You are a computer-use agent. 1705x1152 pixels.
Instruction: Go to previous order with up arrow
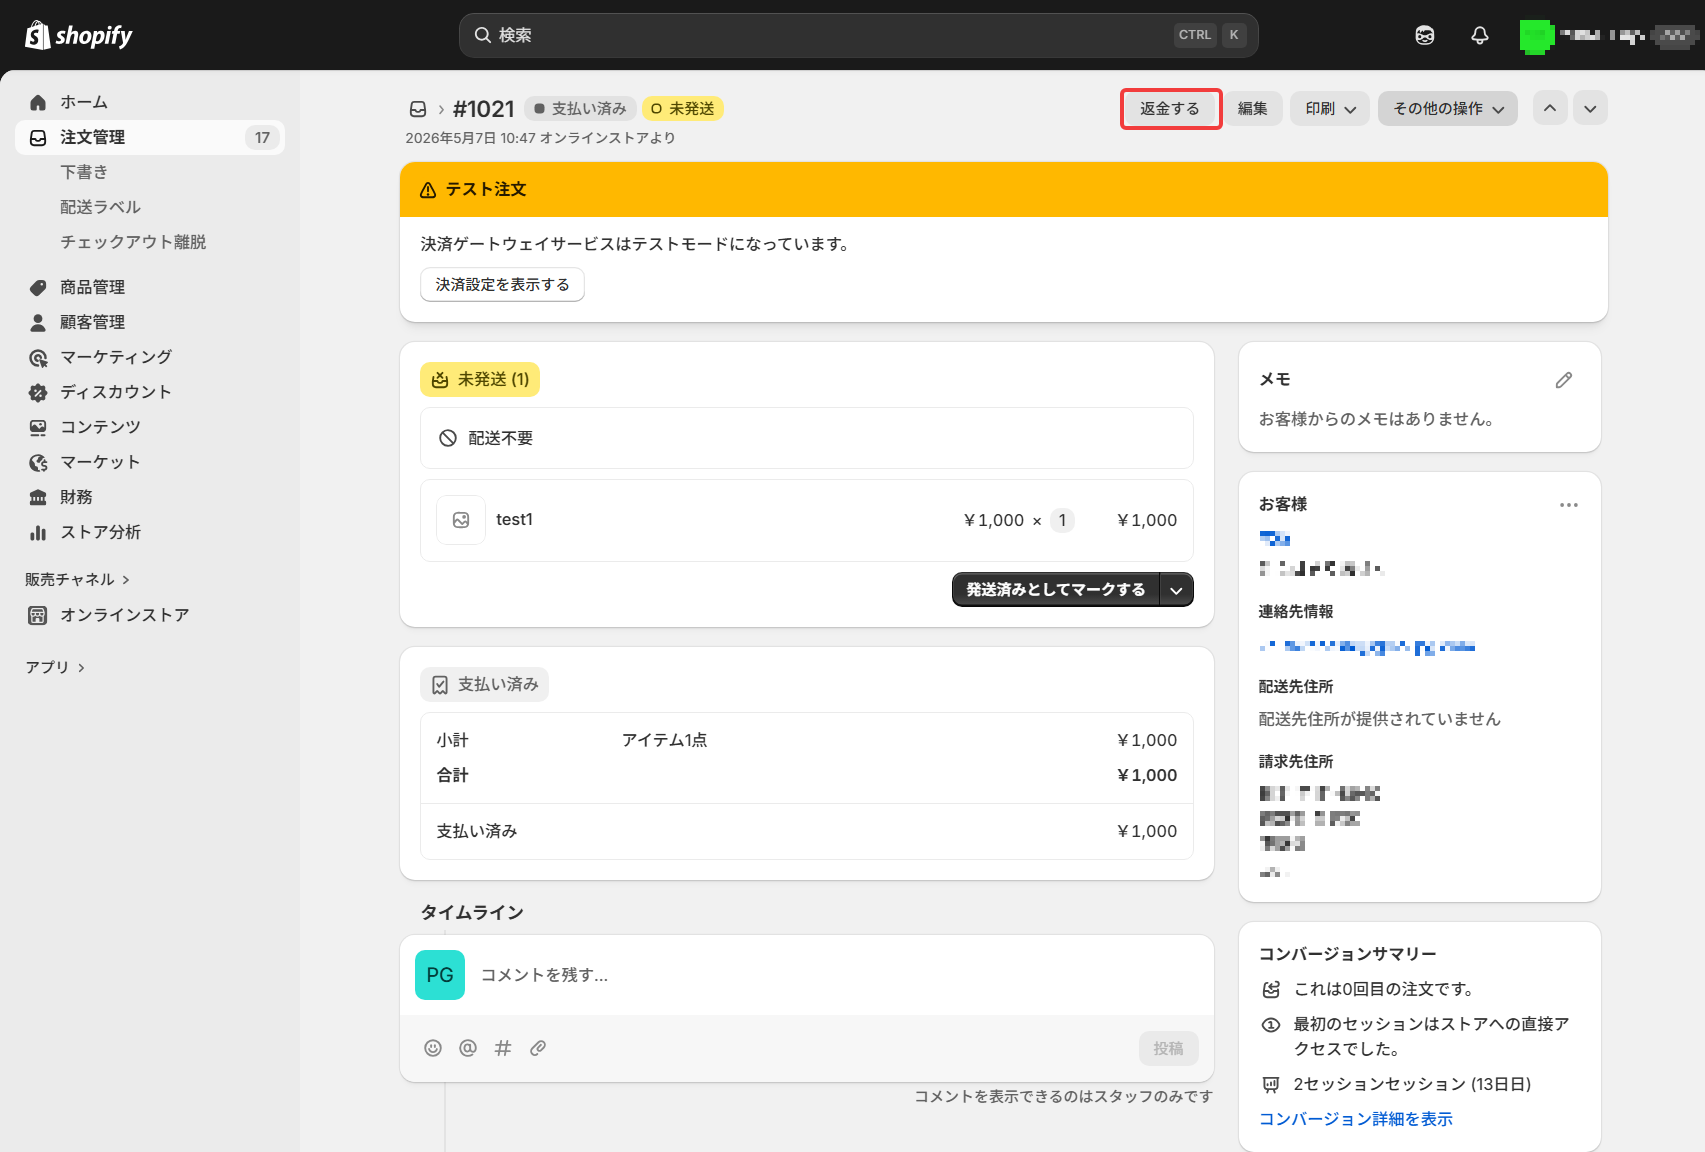1550,108
